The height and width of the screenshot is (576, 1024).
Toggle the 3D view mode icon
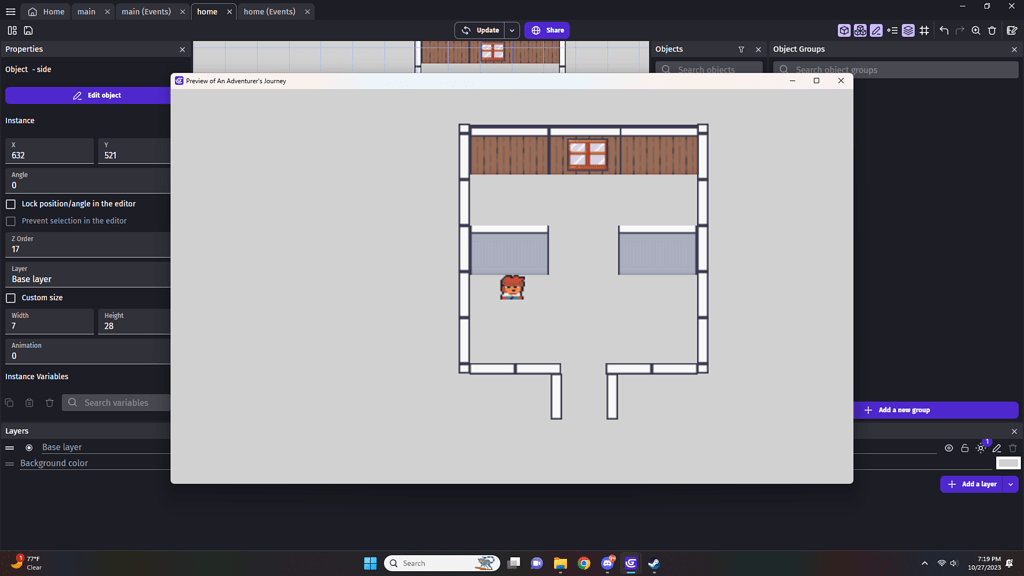coord(844,31)
